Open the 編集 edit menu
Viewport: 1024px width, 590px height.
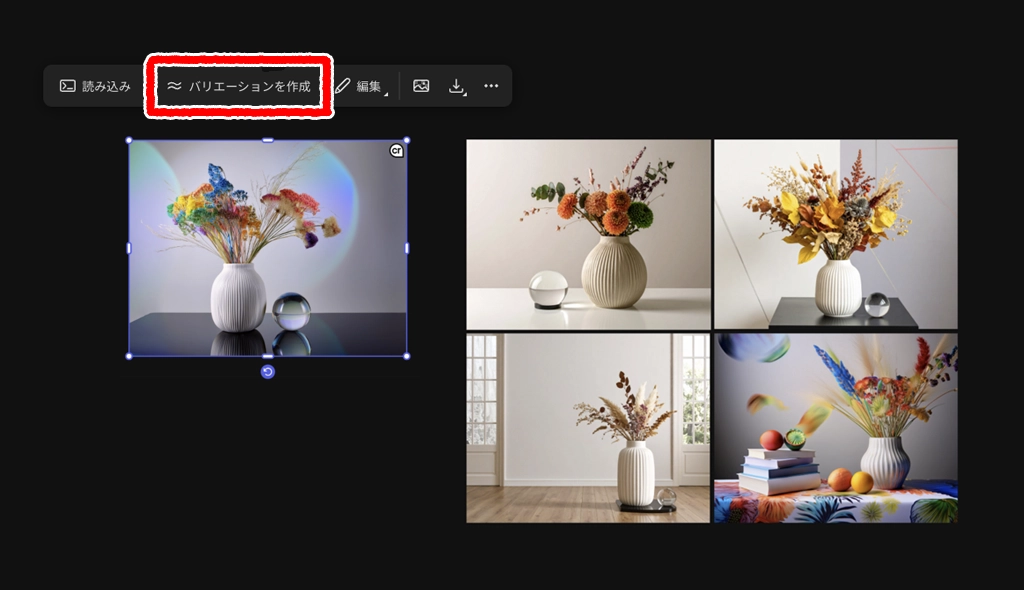(362, 86)
